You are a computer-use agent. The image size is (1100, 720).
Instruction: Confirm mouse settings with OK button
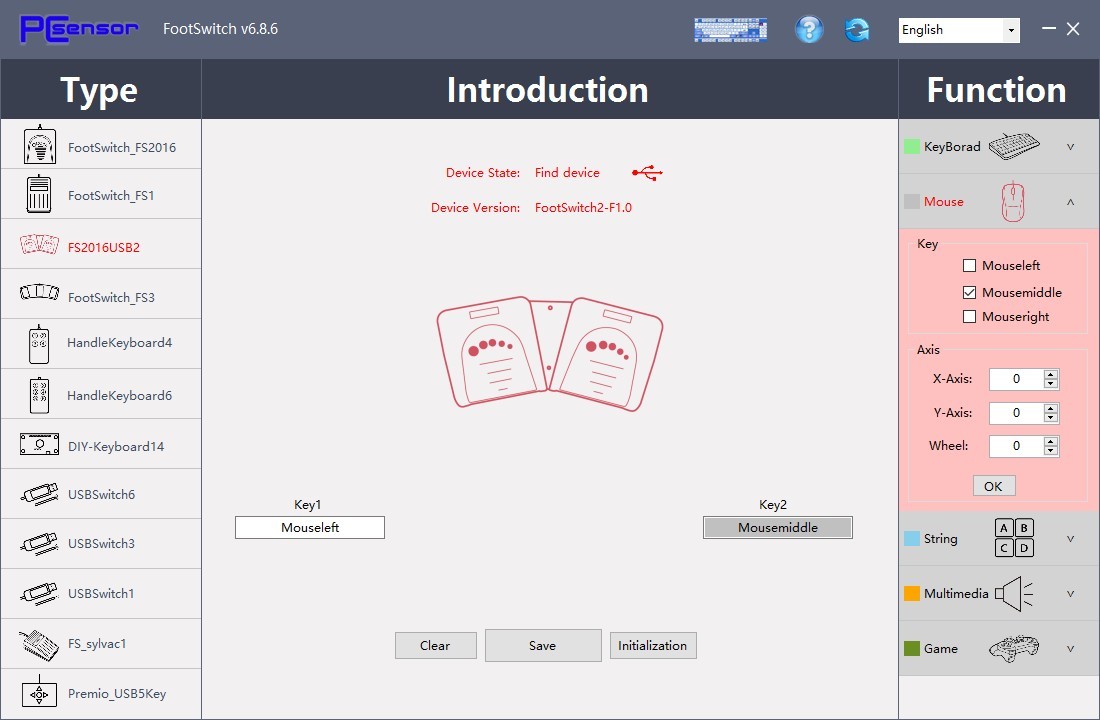pos(993,486)
